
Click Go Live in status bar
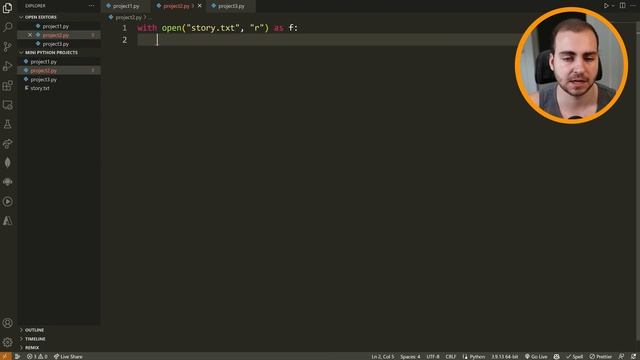coord(536,356)
